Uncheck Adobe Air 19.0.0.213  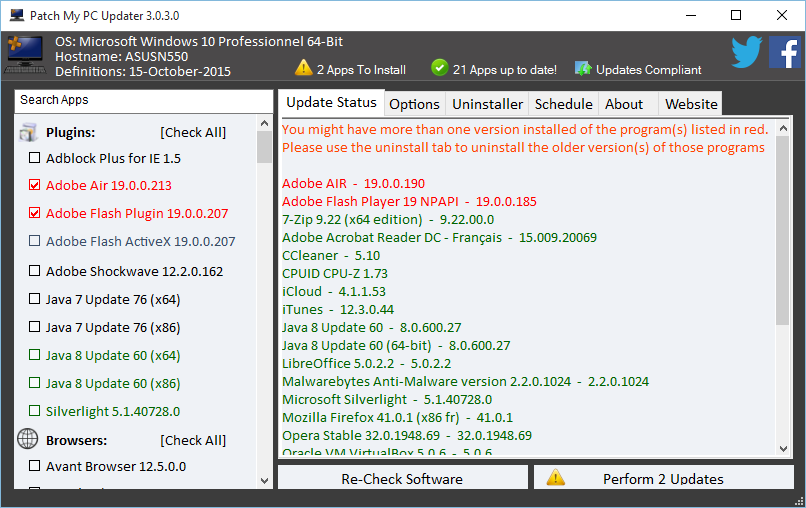(x=34, y=185)
